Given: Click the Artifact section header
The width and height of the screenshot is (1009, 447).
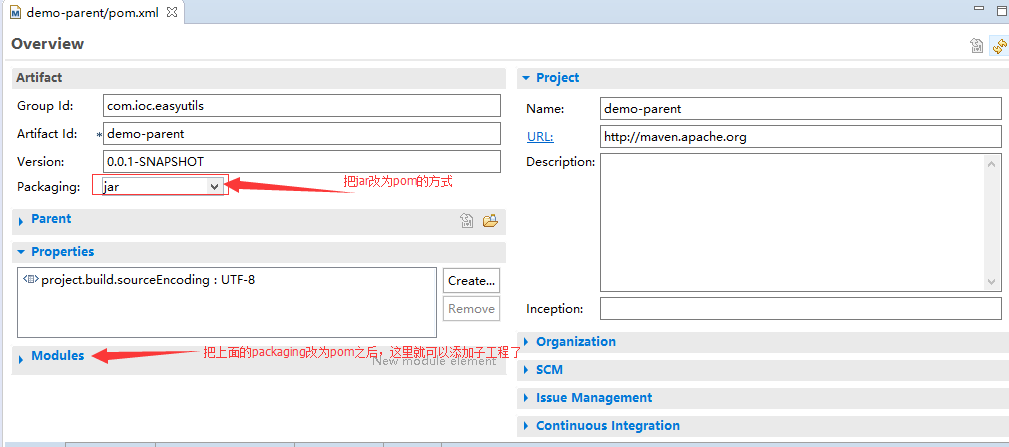Looking at the screenshot, I should [x=259, y=78].
